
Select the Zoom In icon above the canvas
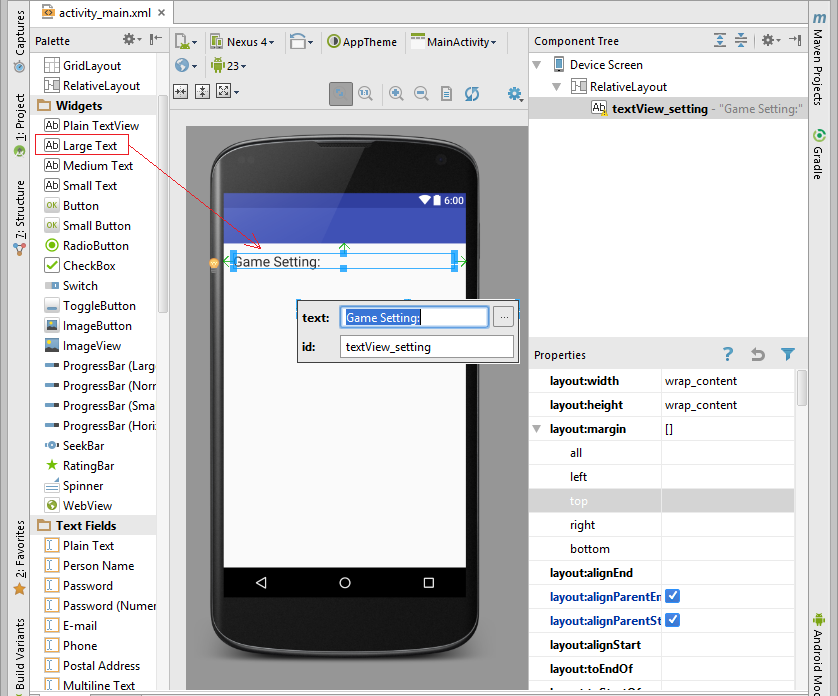pyautogui.click(x=396, y=94)
